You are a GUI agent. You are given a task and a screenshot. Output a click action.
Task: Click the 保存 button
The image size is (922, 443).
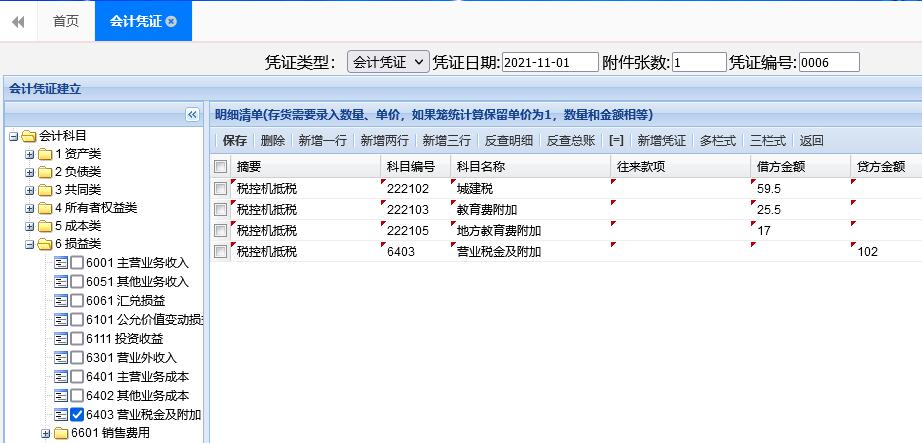234,141
